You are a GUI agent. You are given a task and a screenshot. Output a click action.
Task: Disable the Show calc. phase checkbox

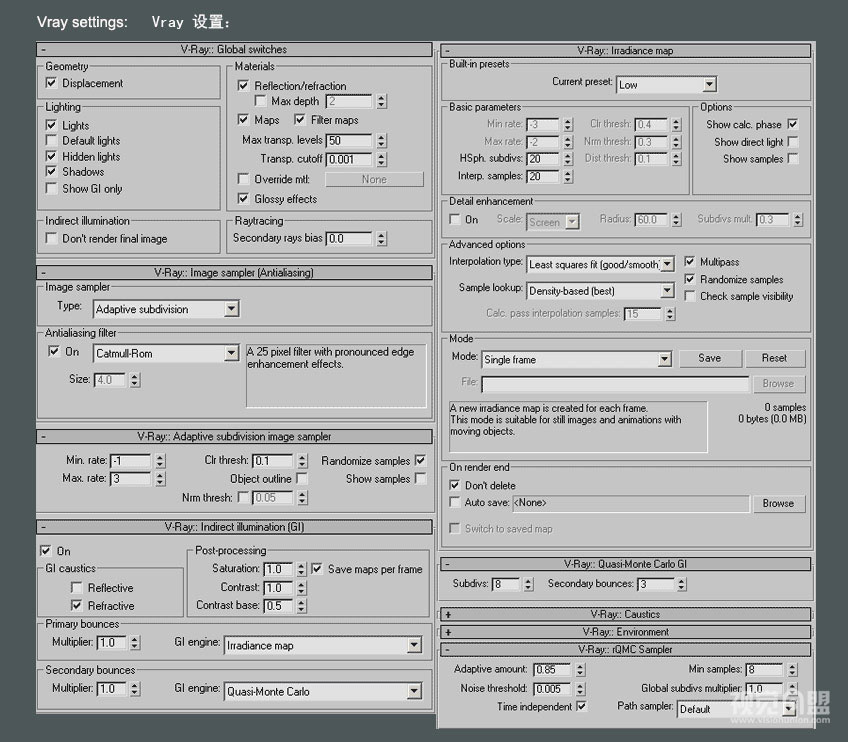793,125
